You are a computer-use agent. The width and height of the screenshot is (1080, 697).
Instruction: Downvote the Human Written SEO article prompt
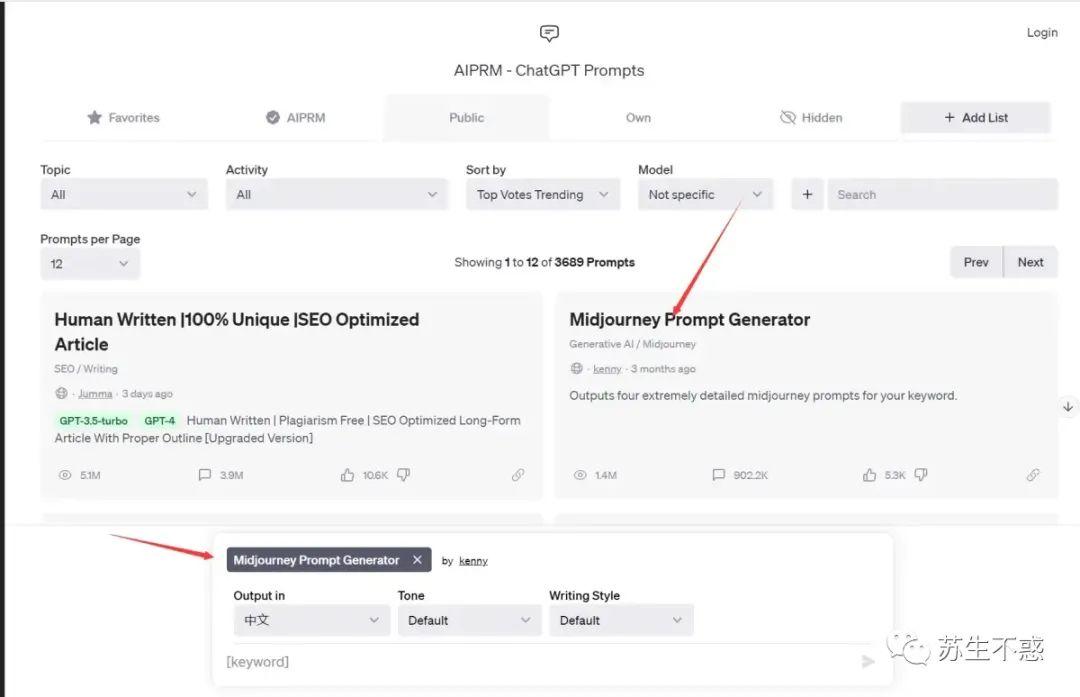404,475
